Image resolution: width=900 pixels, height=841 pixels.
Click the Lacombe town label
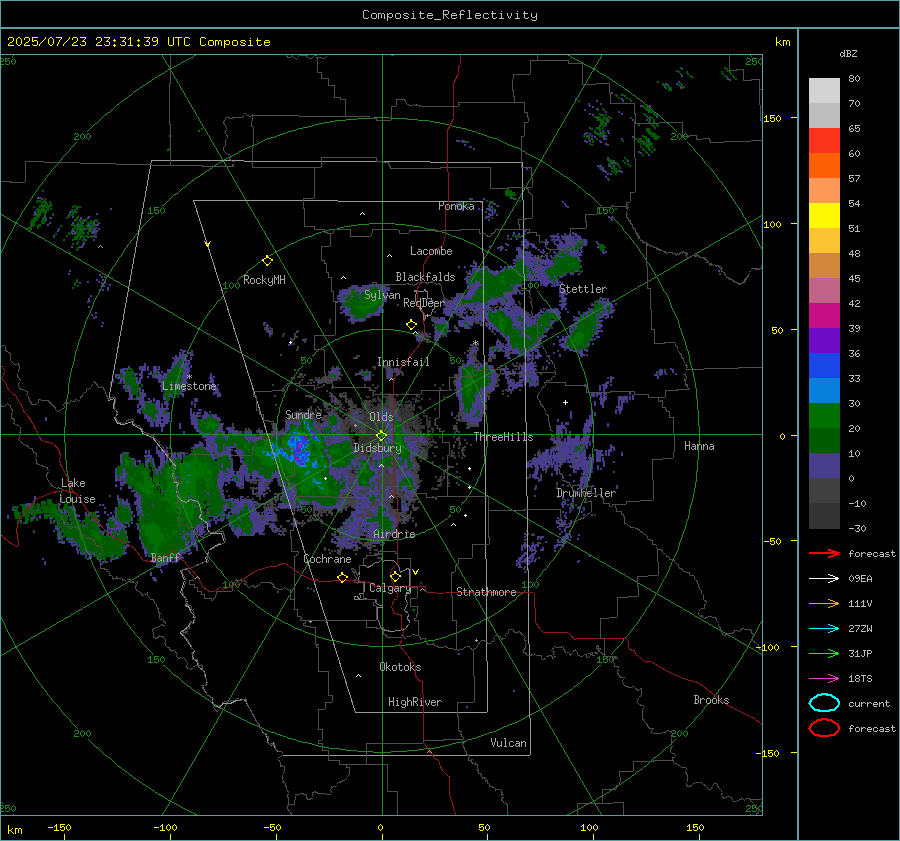click(431, 251)
